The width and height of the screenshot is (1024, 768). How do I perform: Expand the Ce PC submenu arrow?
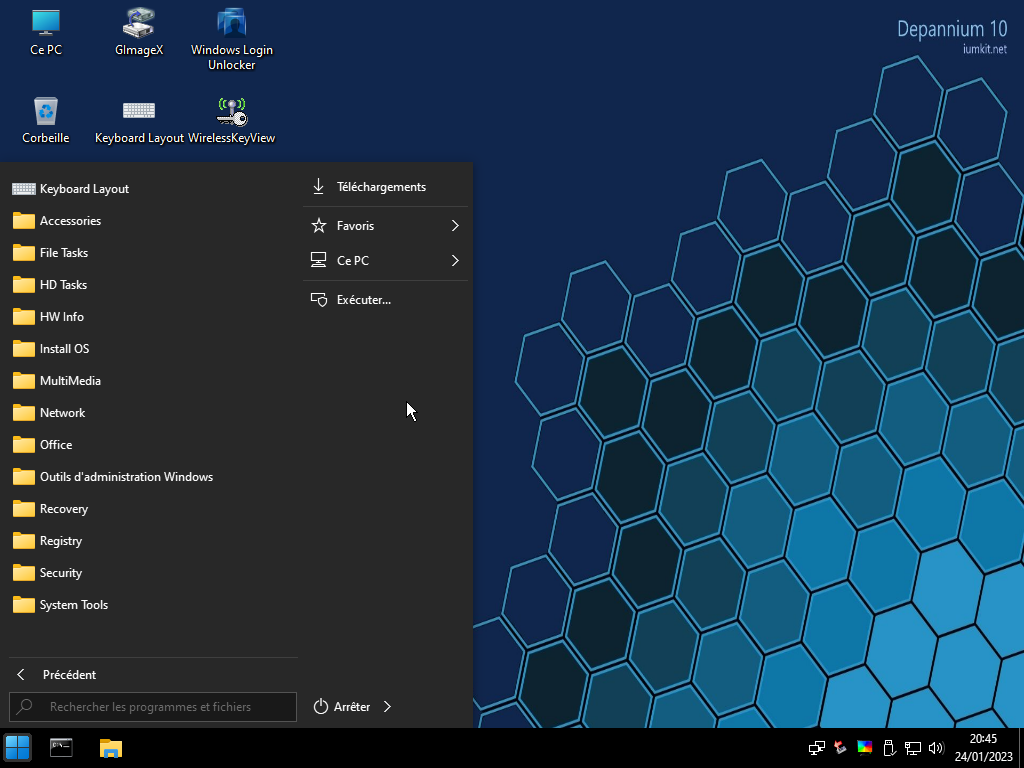tap(455, 261)
